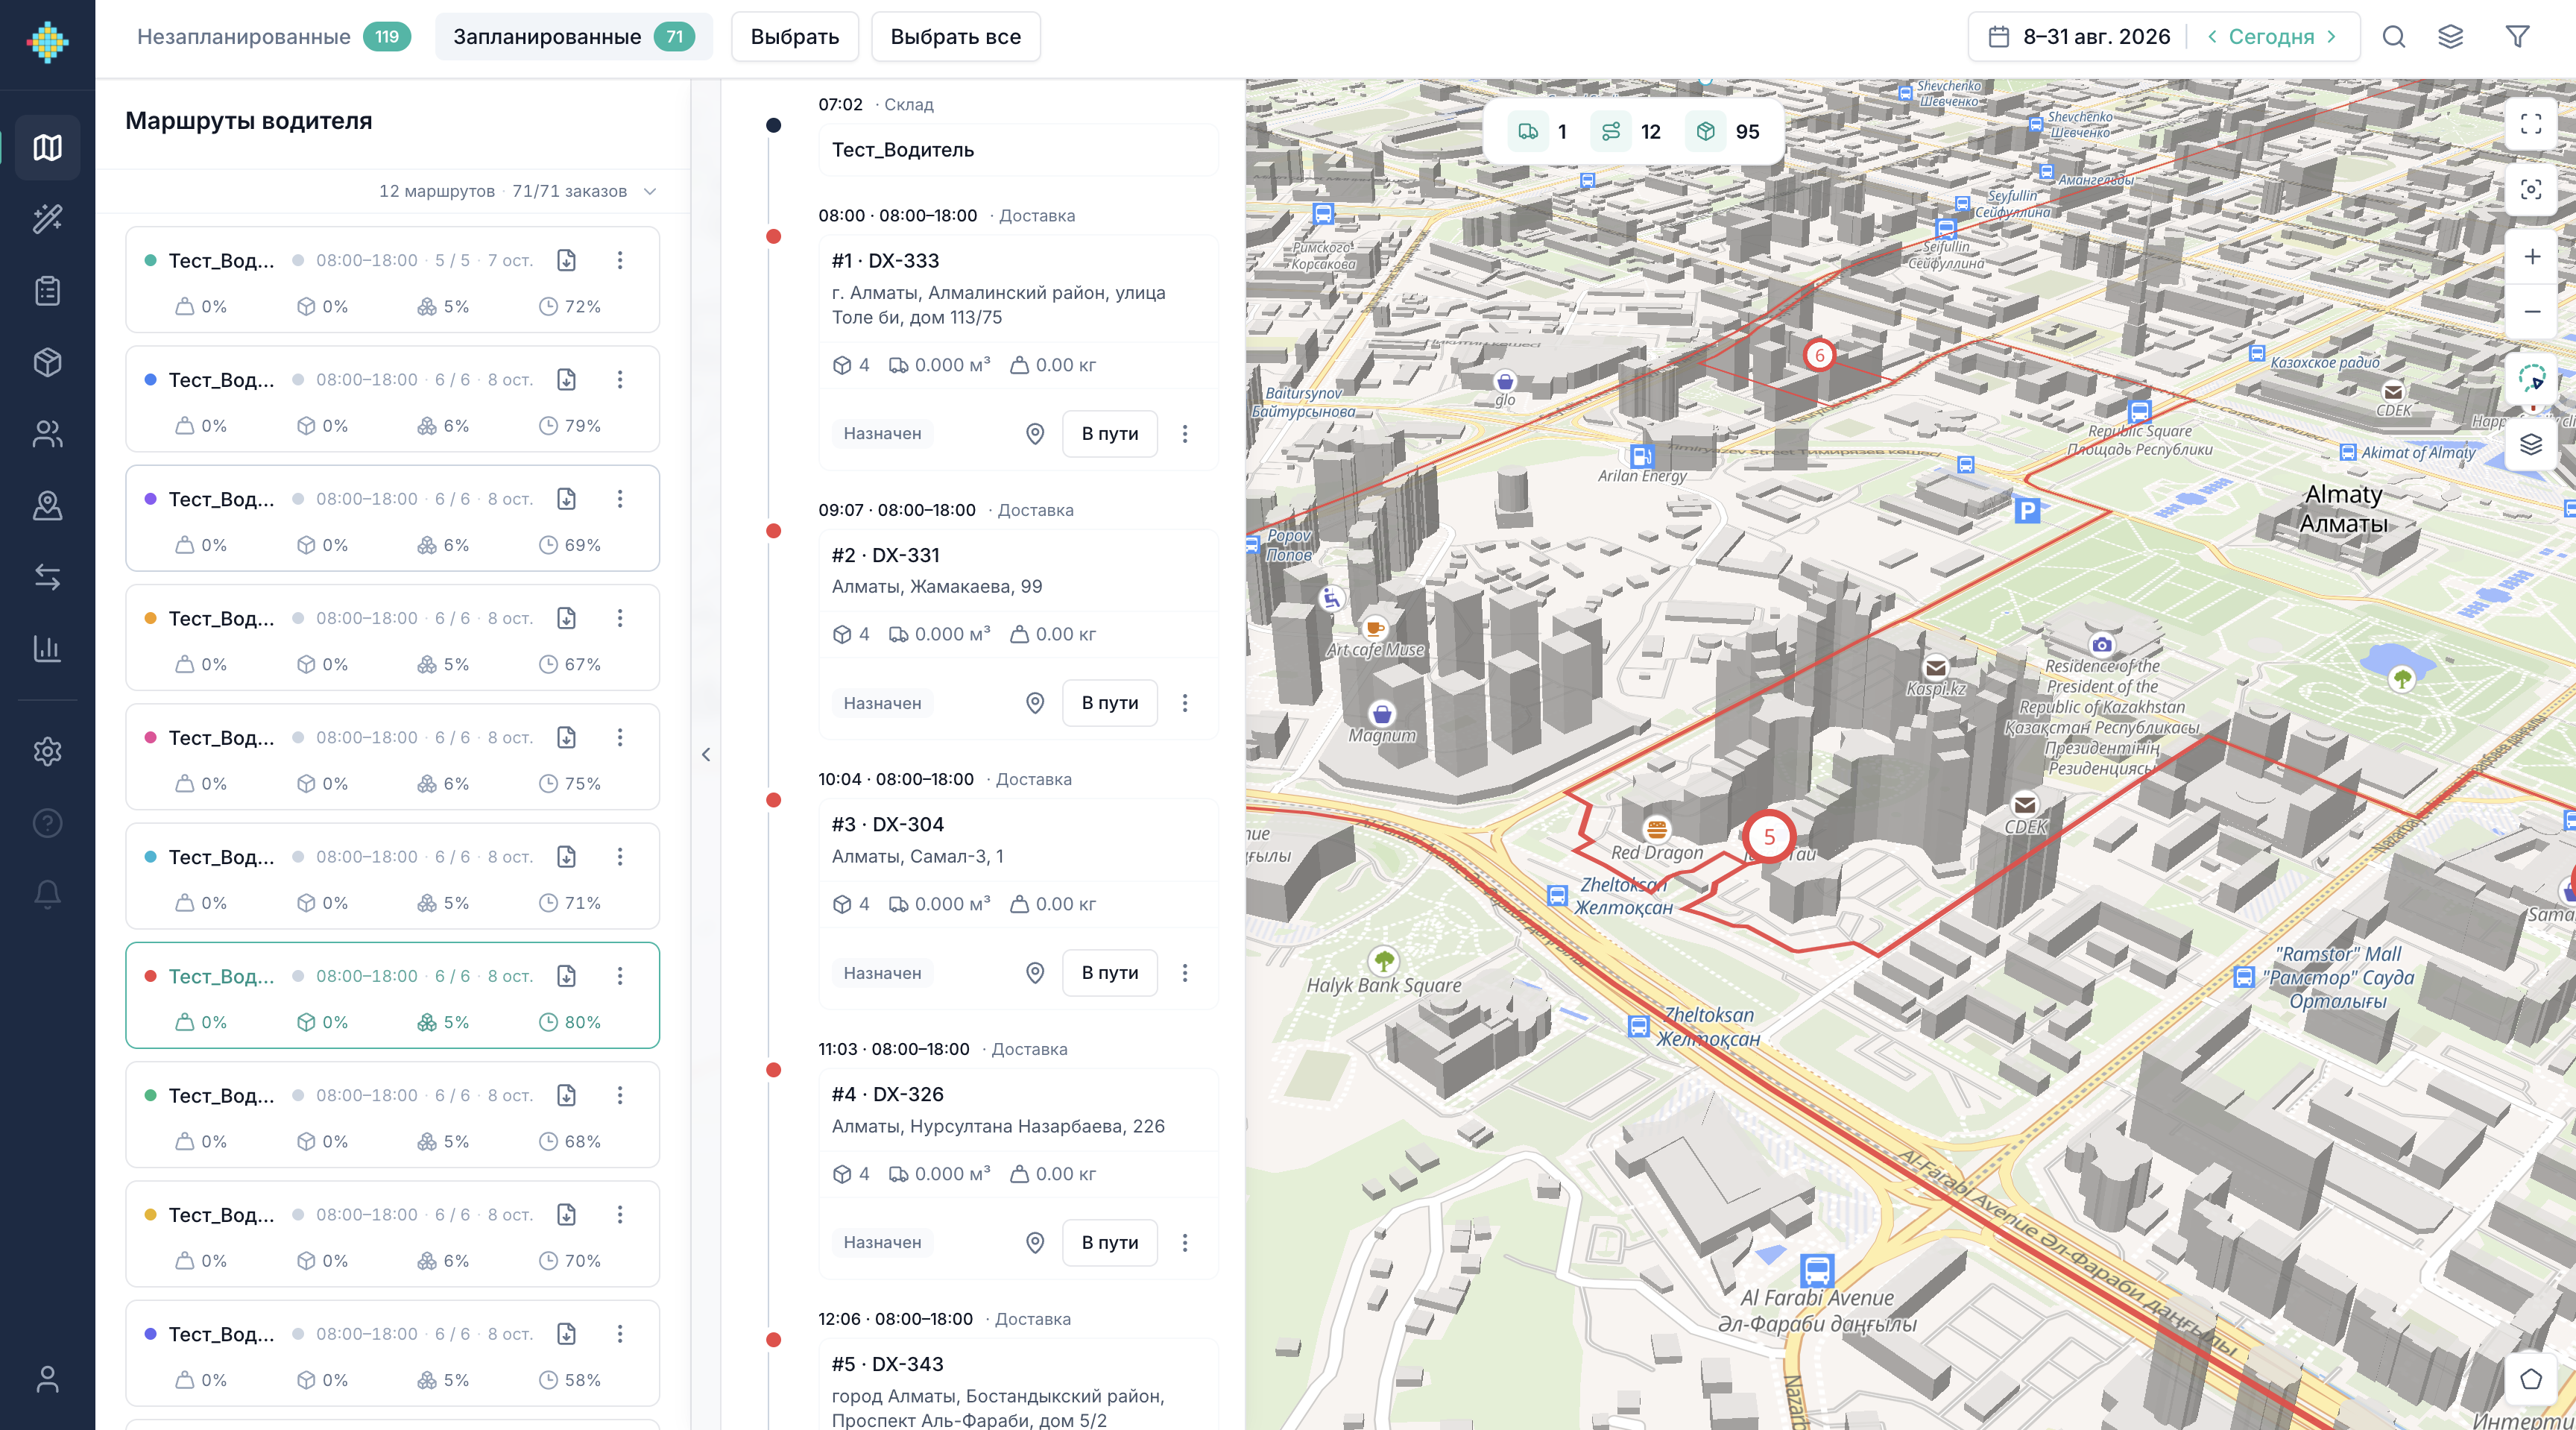This screenshot has width=2576, height=1430.
Task: Click map marker number 5
Action: pyautogui.click(x=1769, y=837)
